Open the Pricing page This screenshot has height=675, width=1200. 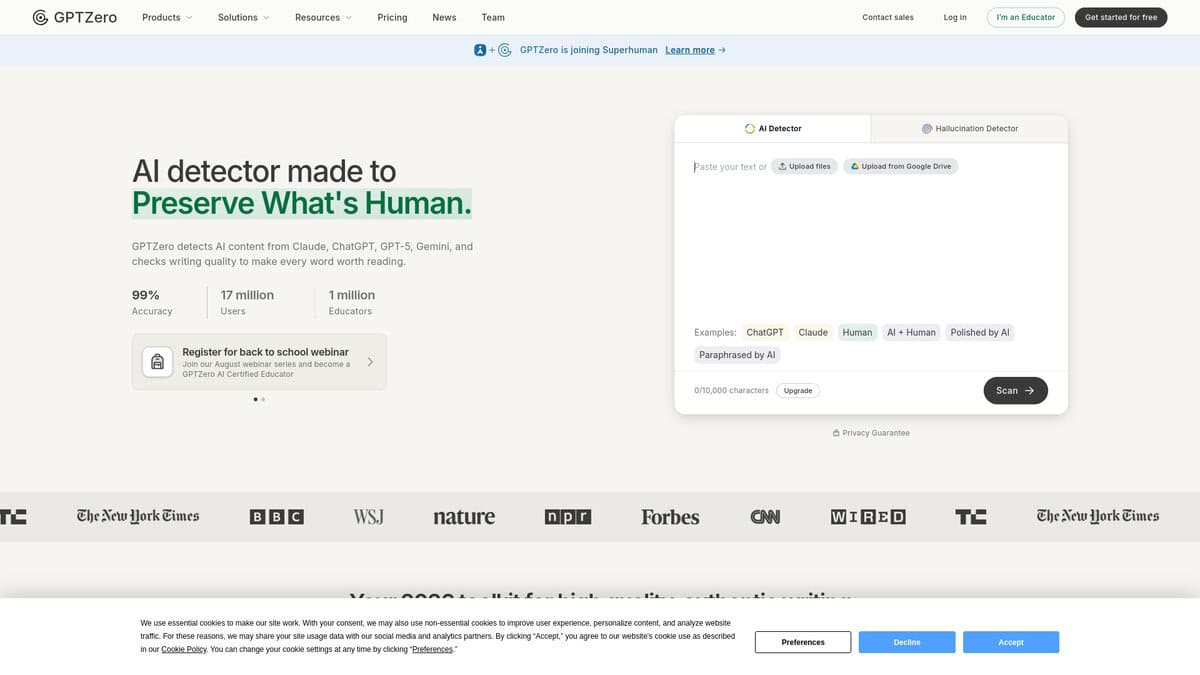pos(392,17)
